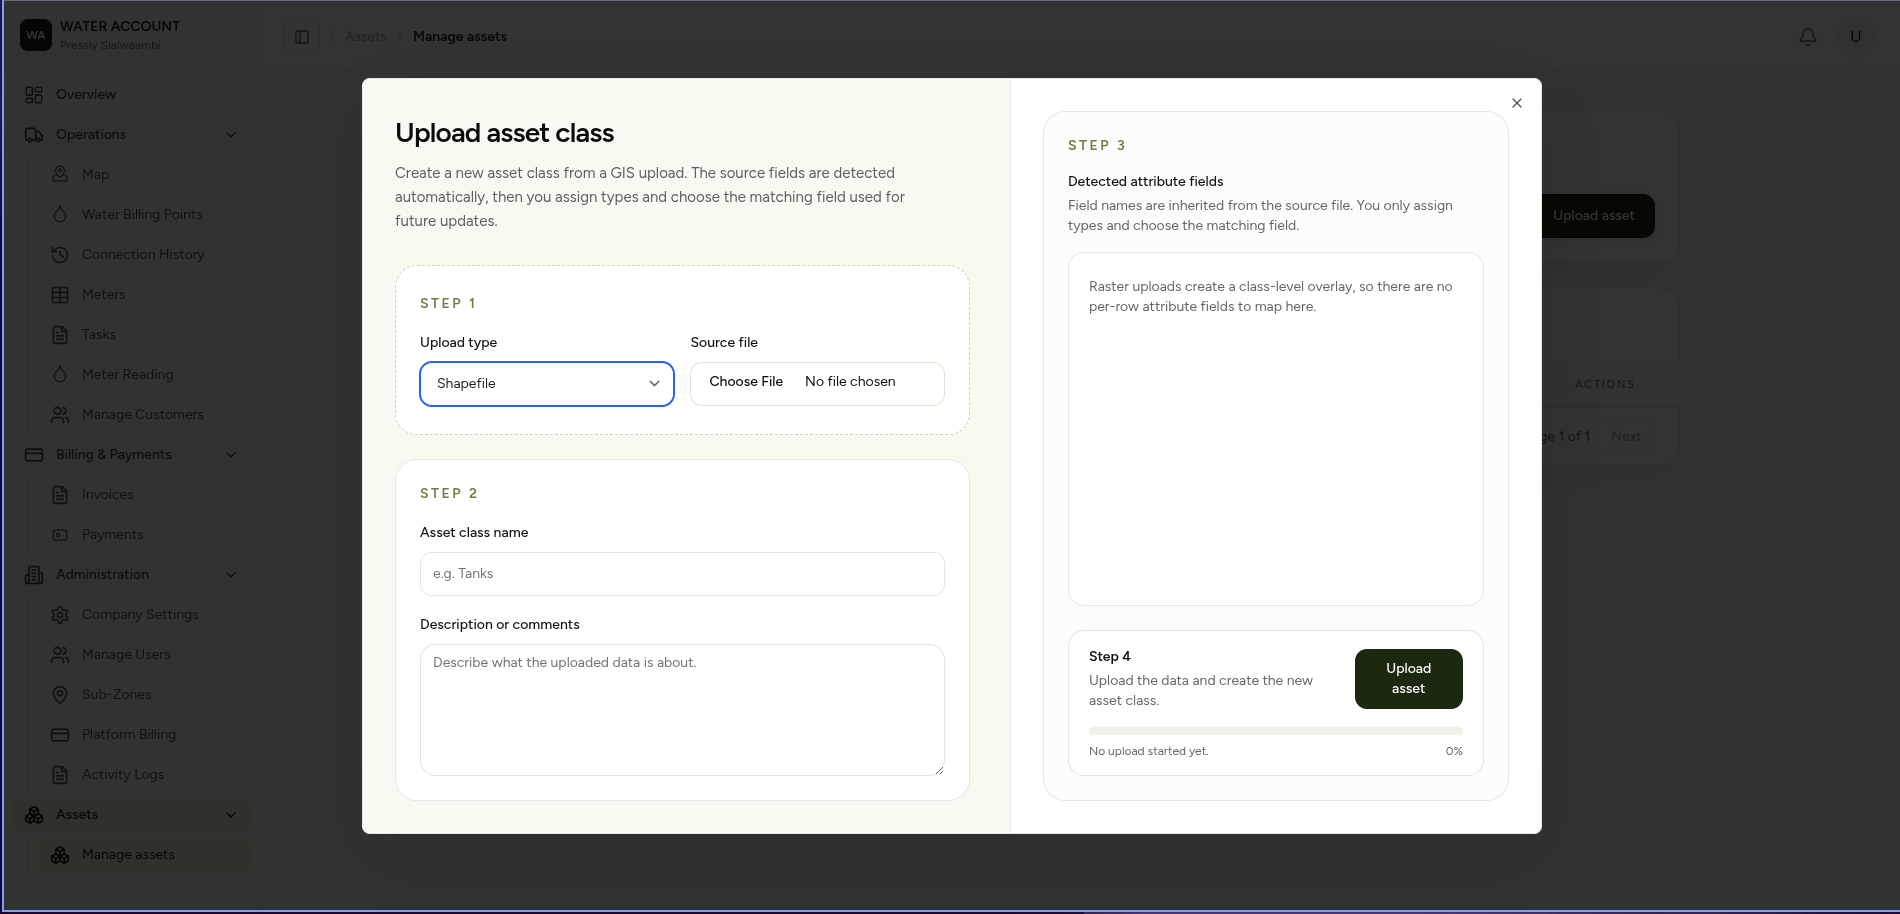Collapse the Operations section chevron
The image size is (1900, 914).
[231, 134]
